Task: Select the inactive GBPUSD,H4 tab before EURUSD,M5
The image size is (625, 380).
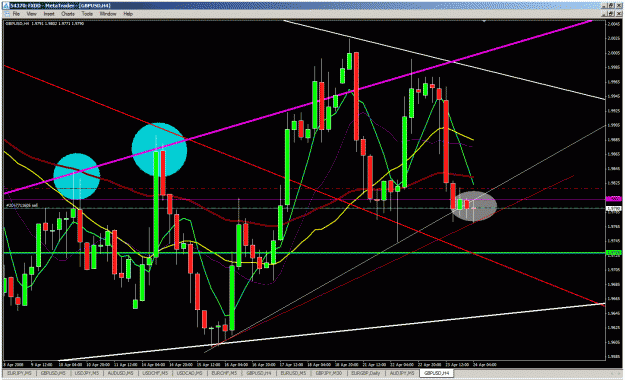Action: [x=259, y=373]
